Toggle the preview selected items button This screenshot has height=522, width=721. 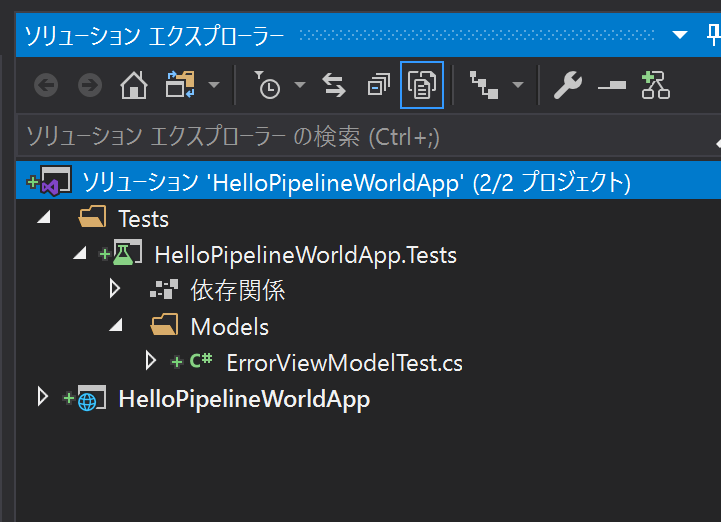610,86
